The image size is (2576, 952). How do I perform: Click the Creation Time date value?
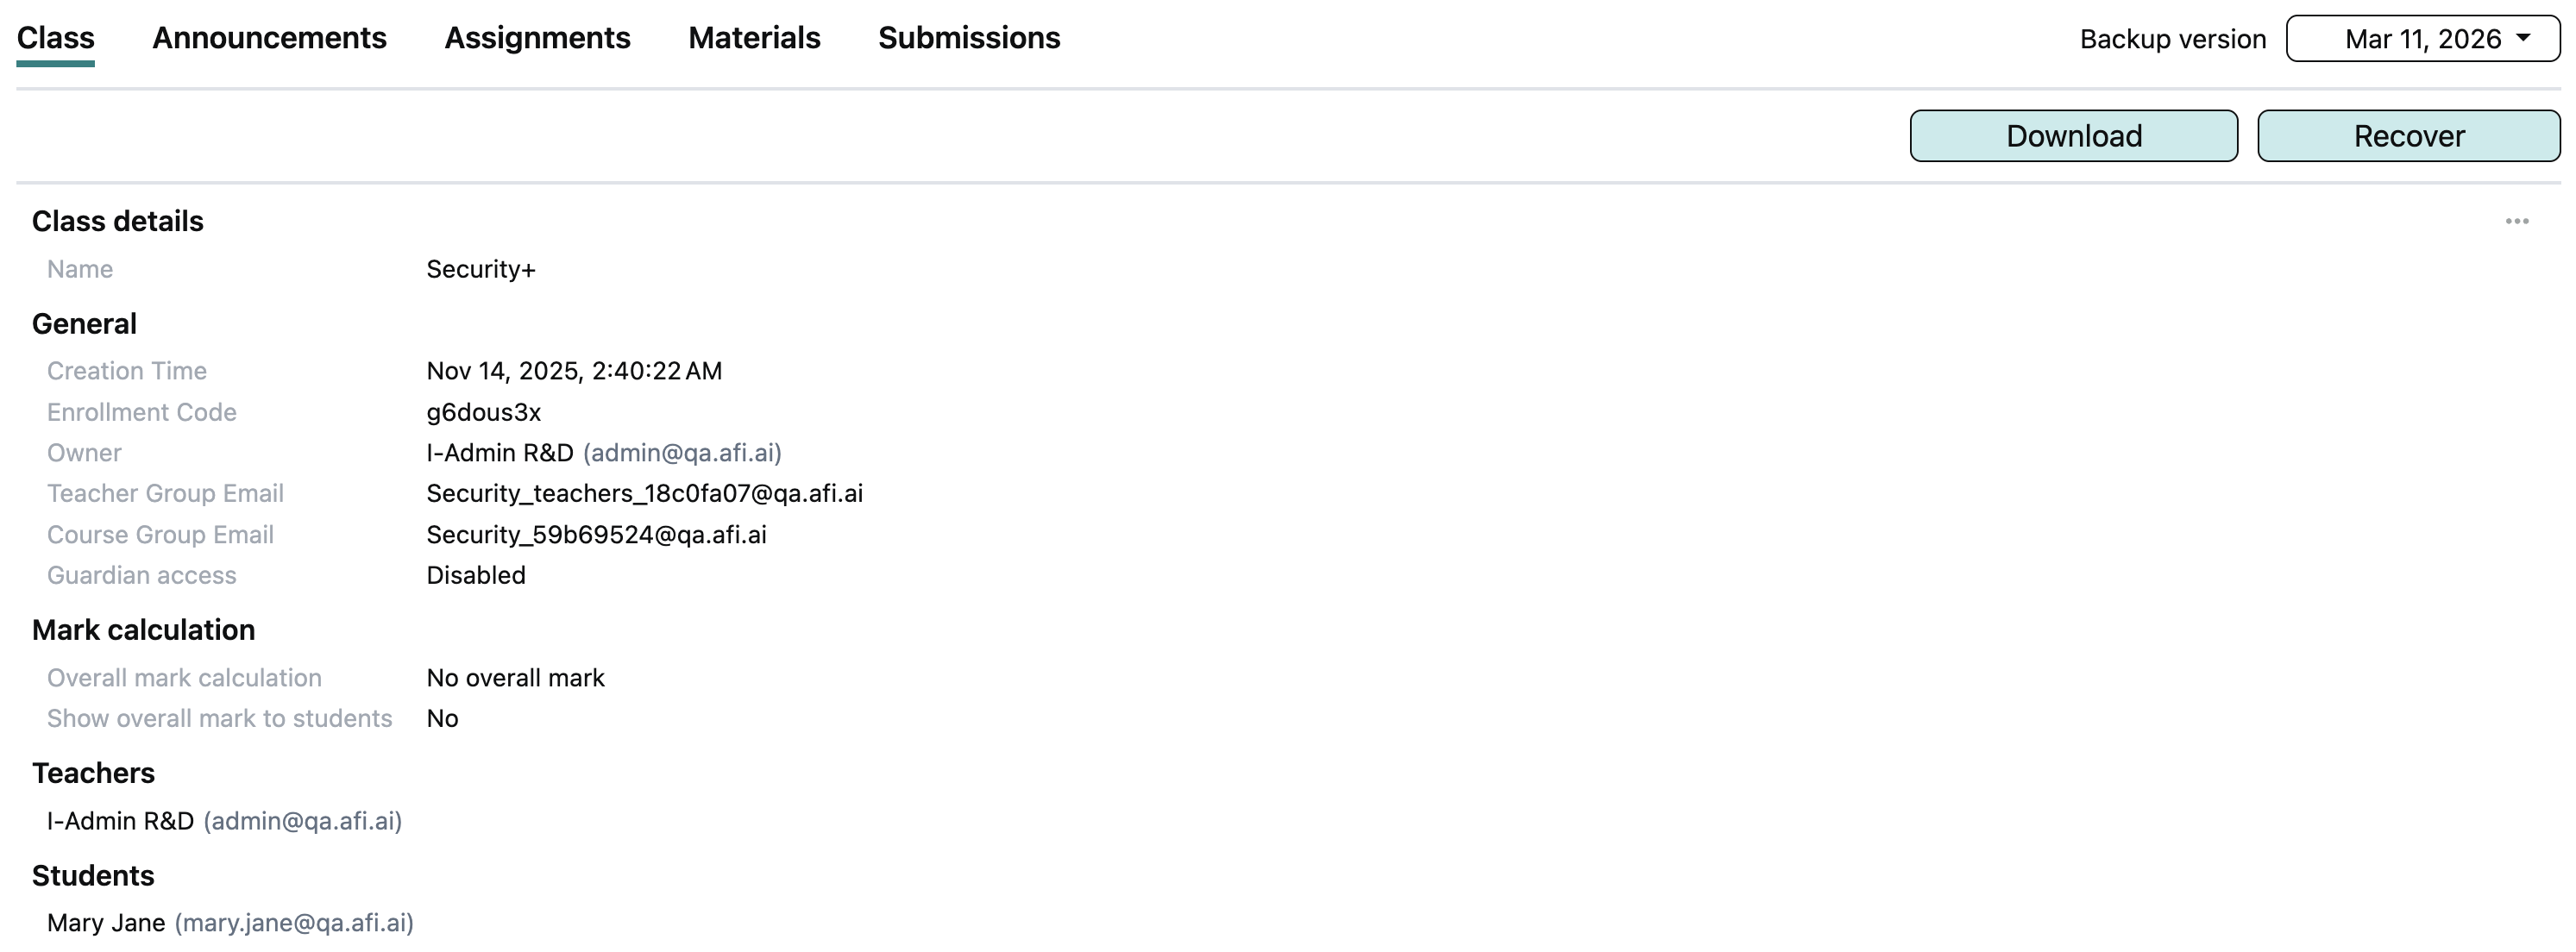click(x=574, y=371)
